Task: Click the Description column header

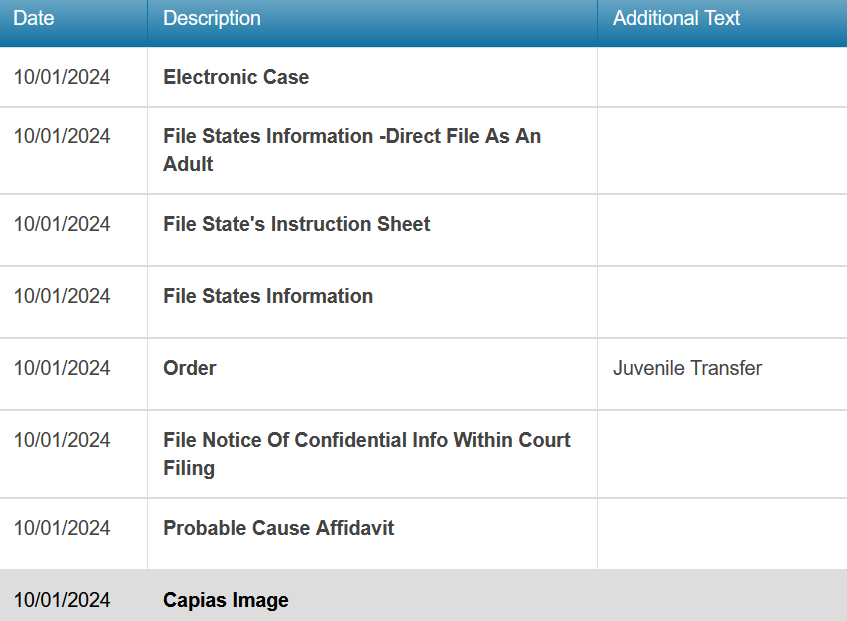Action: [x=212, y=19]
